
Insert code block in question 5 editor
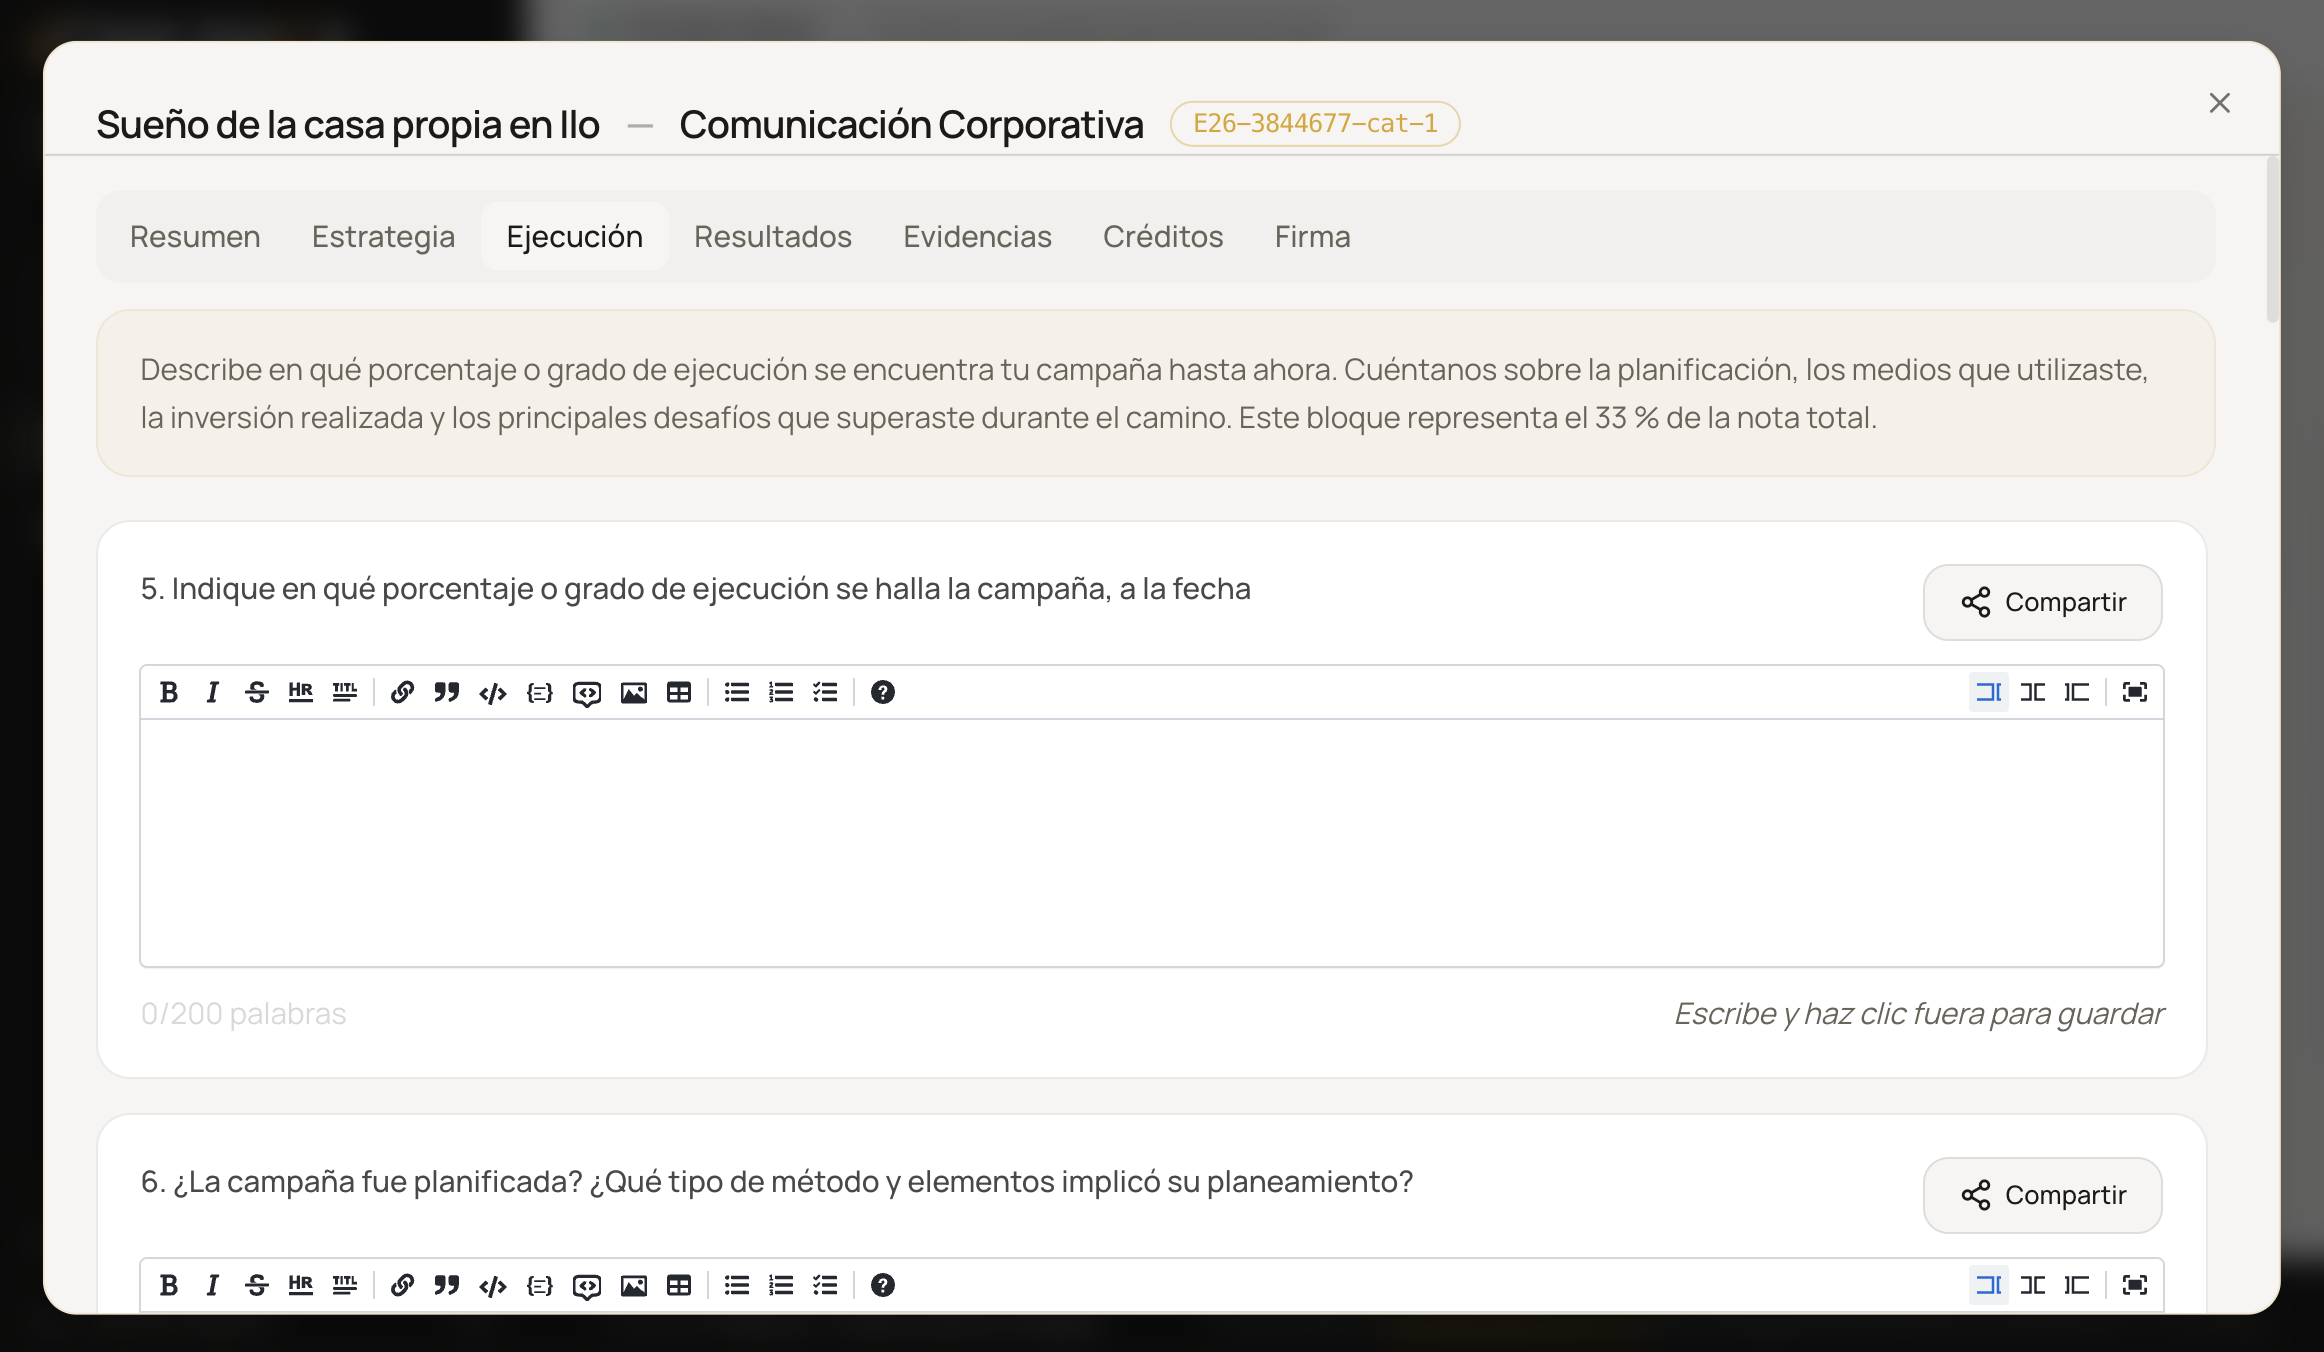[539, 692]
